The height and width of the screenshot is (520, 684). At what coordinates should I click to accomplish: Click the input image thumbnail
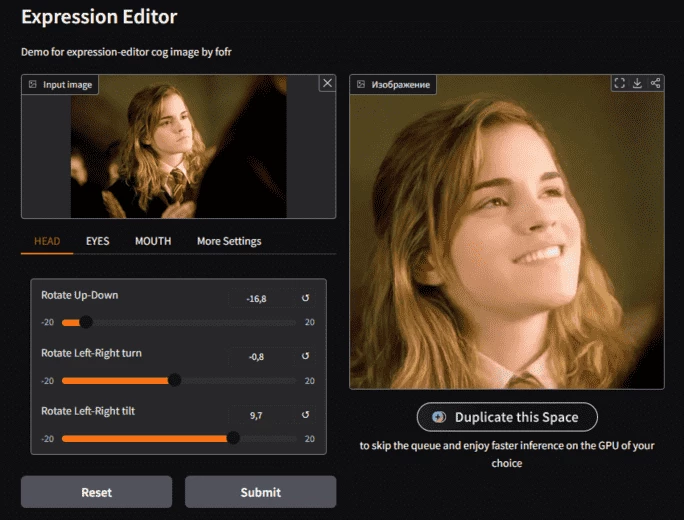[179, 147]
